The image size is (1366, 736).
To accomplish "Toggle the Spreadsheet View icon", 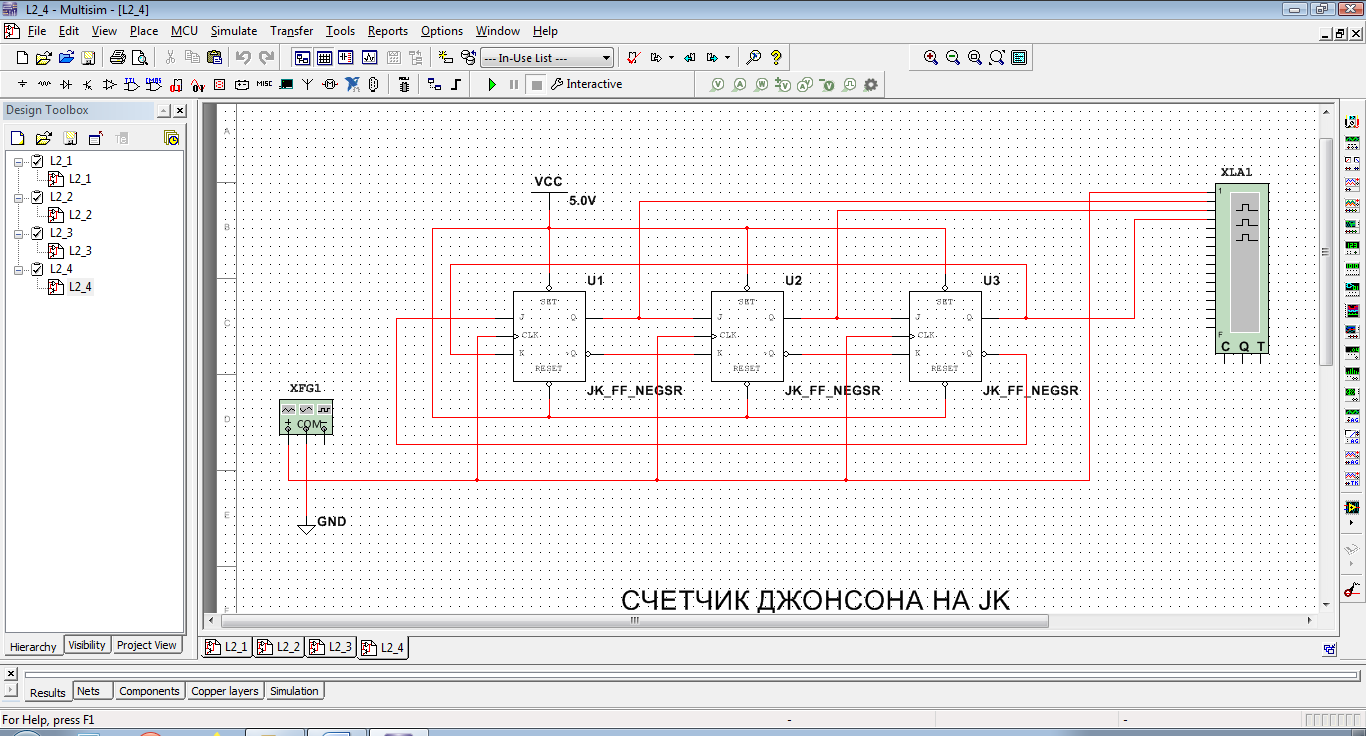I will pyautogui.click(x=324, y=58).
